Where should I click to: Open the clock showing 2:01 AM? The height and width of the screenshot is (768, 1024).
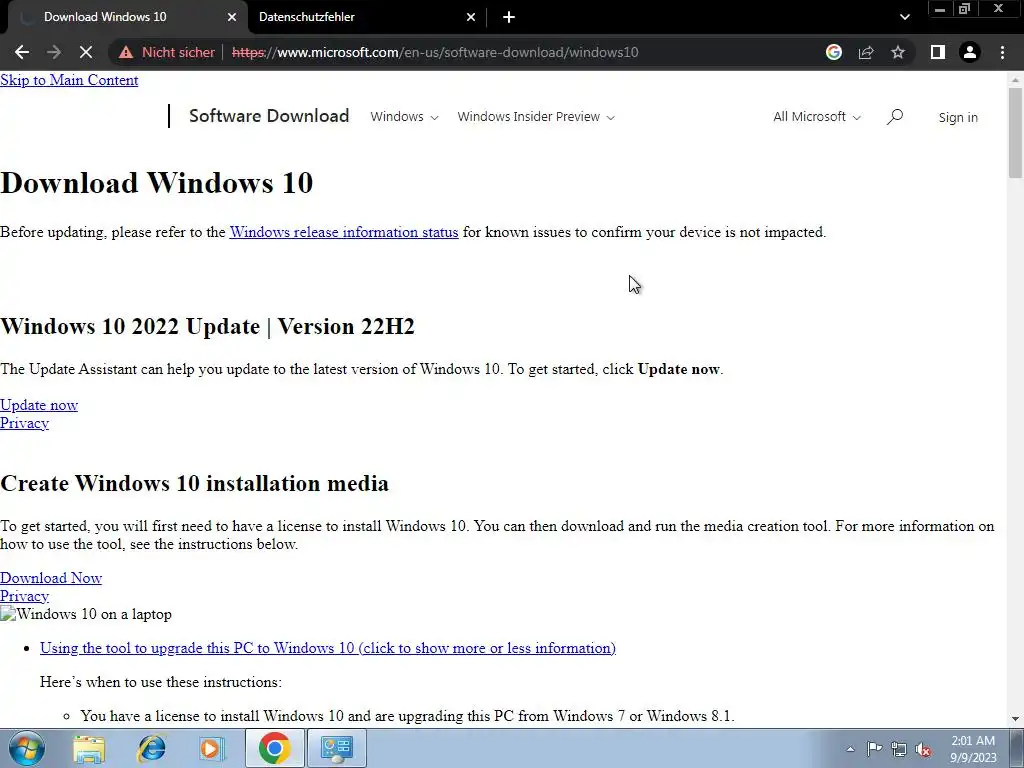tap(973, 749)
